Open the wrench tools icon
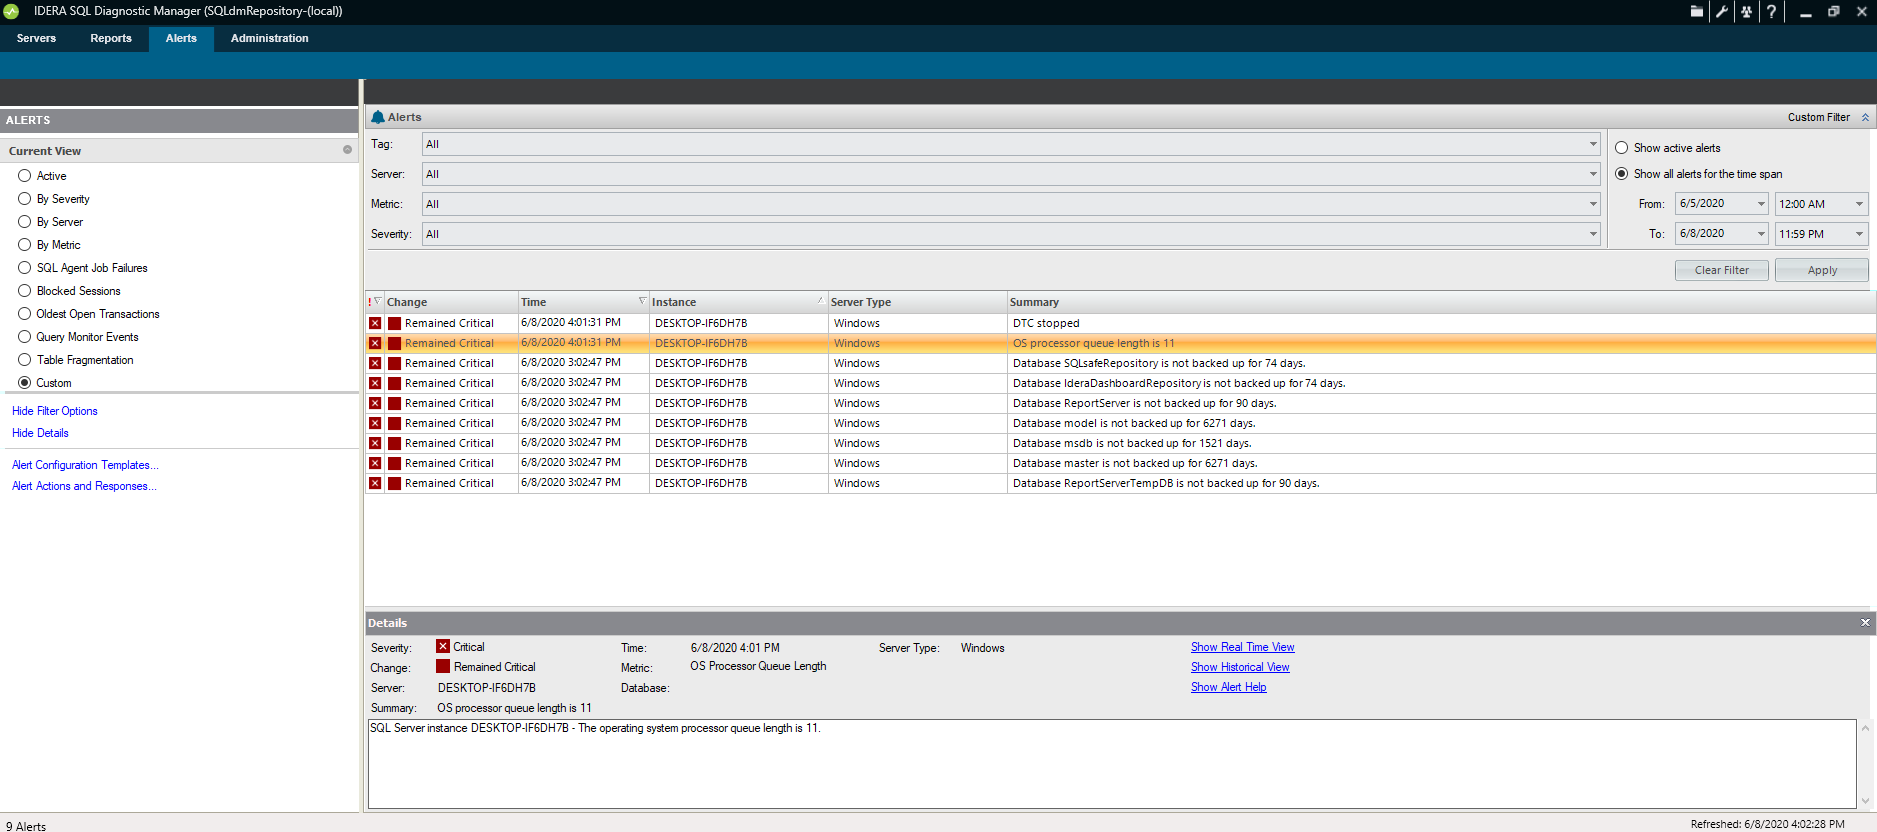This screenshot has height=832, width=1877. (1722, 12)
